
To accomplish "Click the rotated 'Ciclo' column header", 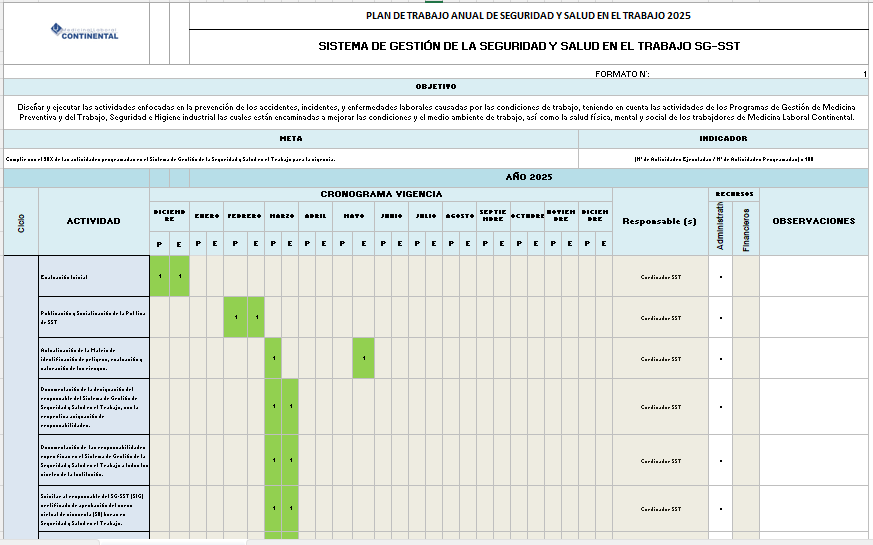I will [x=21, y=221].
